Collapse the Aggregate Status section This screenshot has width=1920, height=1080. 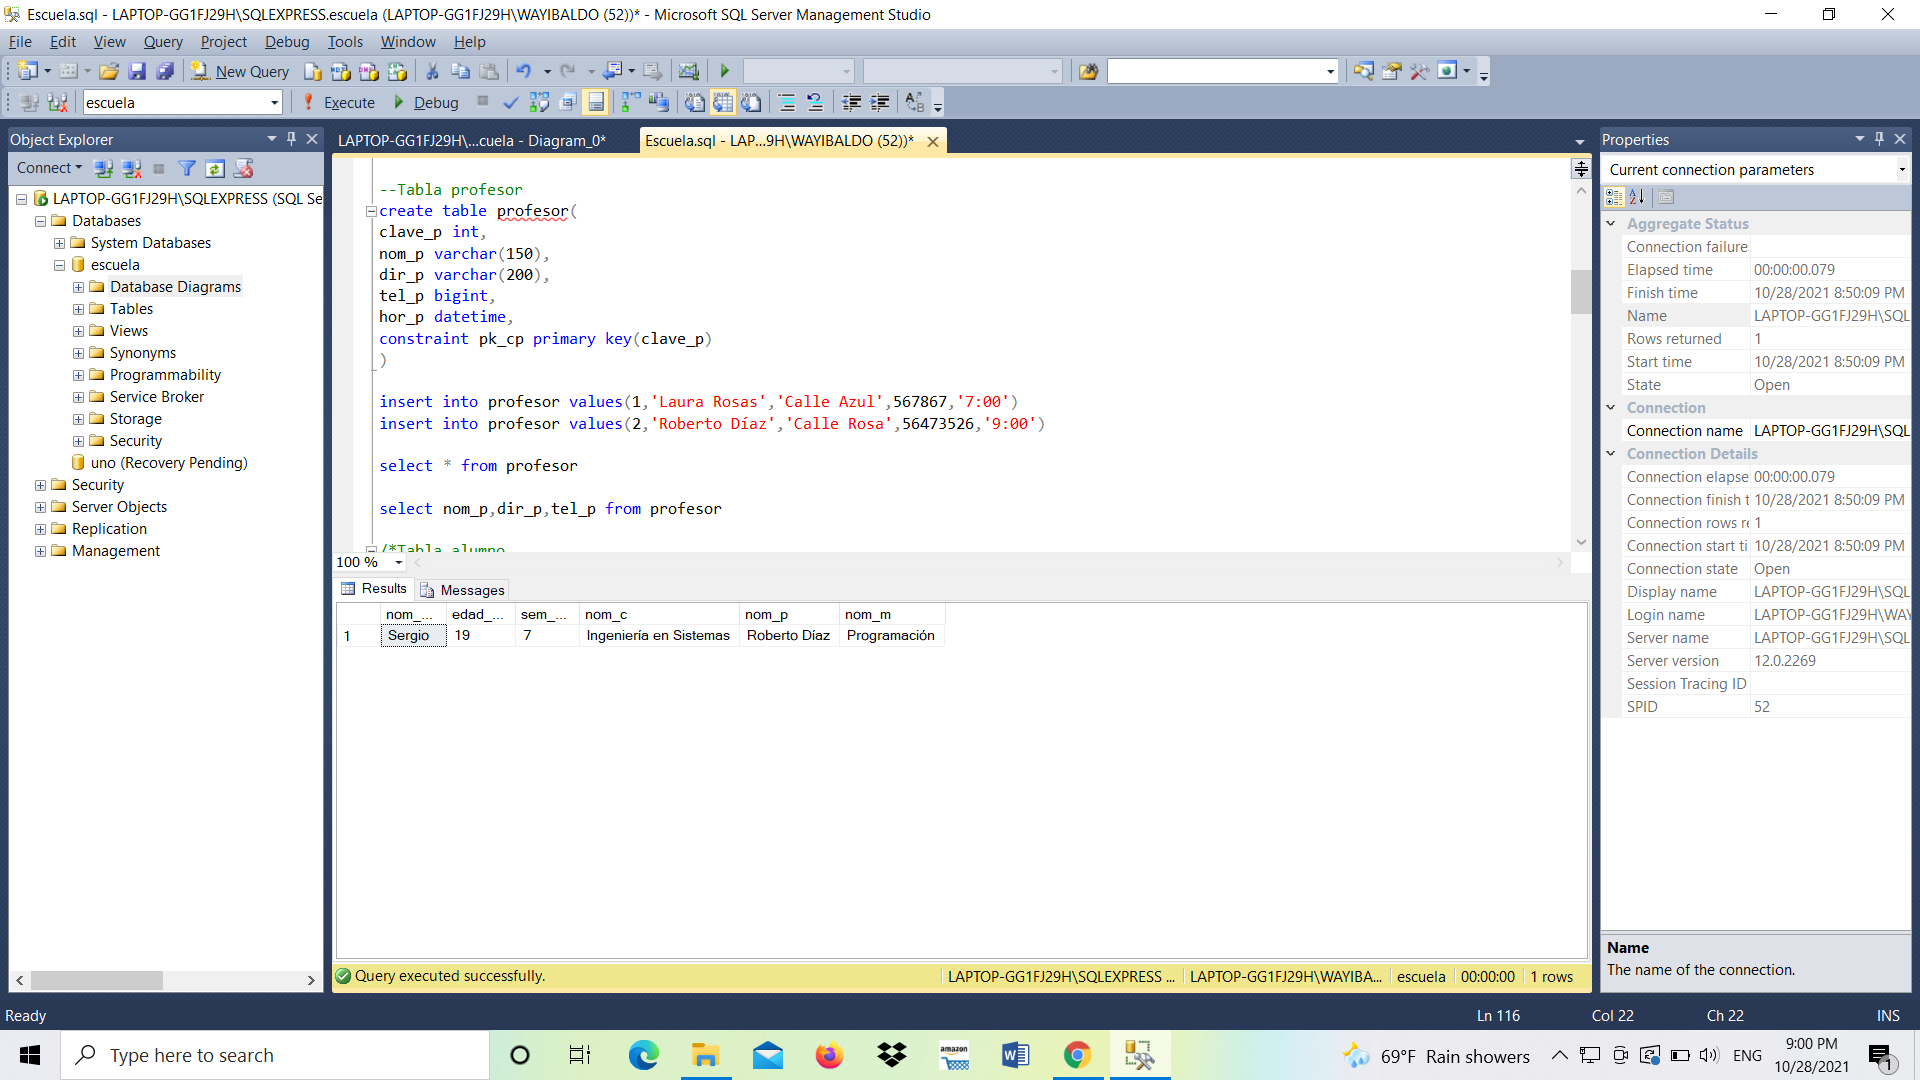[1611, 223]
